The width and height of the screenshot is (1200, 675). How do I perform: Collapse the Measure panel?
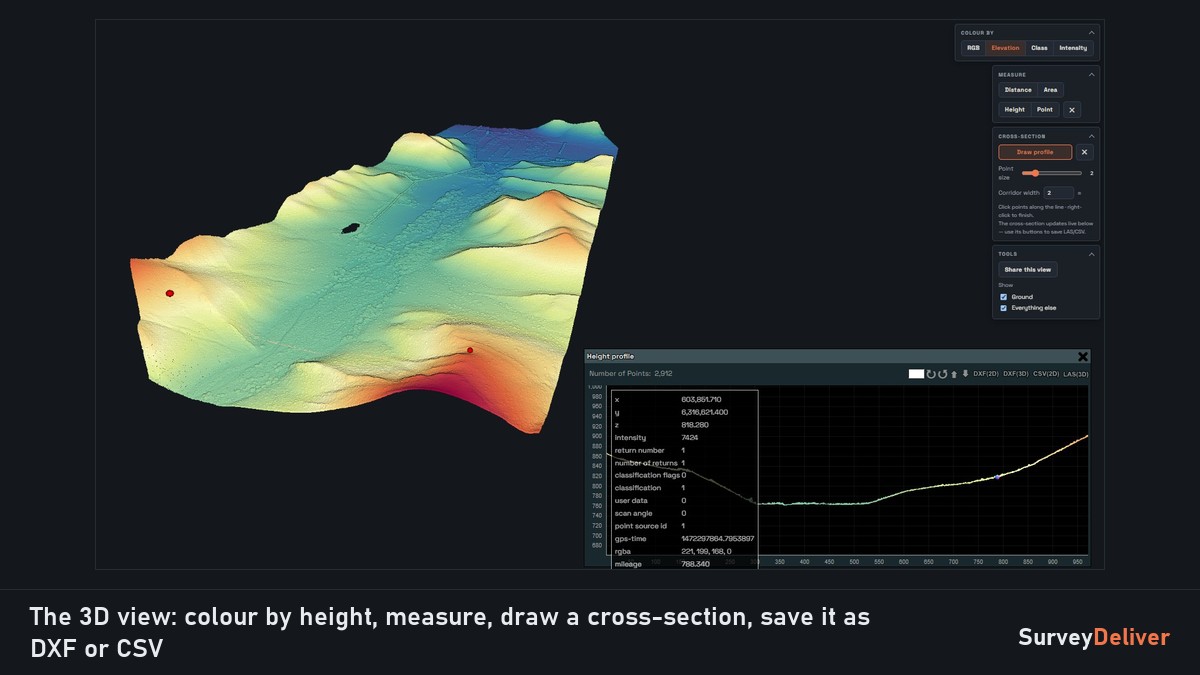click(1092, 75)
